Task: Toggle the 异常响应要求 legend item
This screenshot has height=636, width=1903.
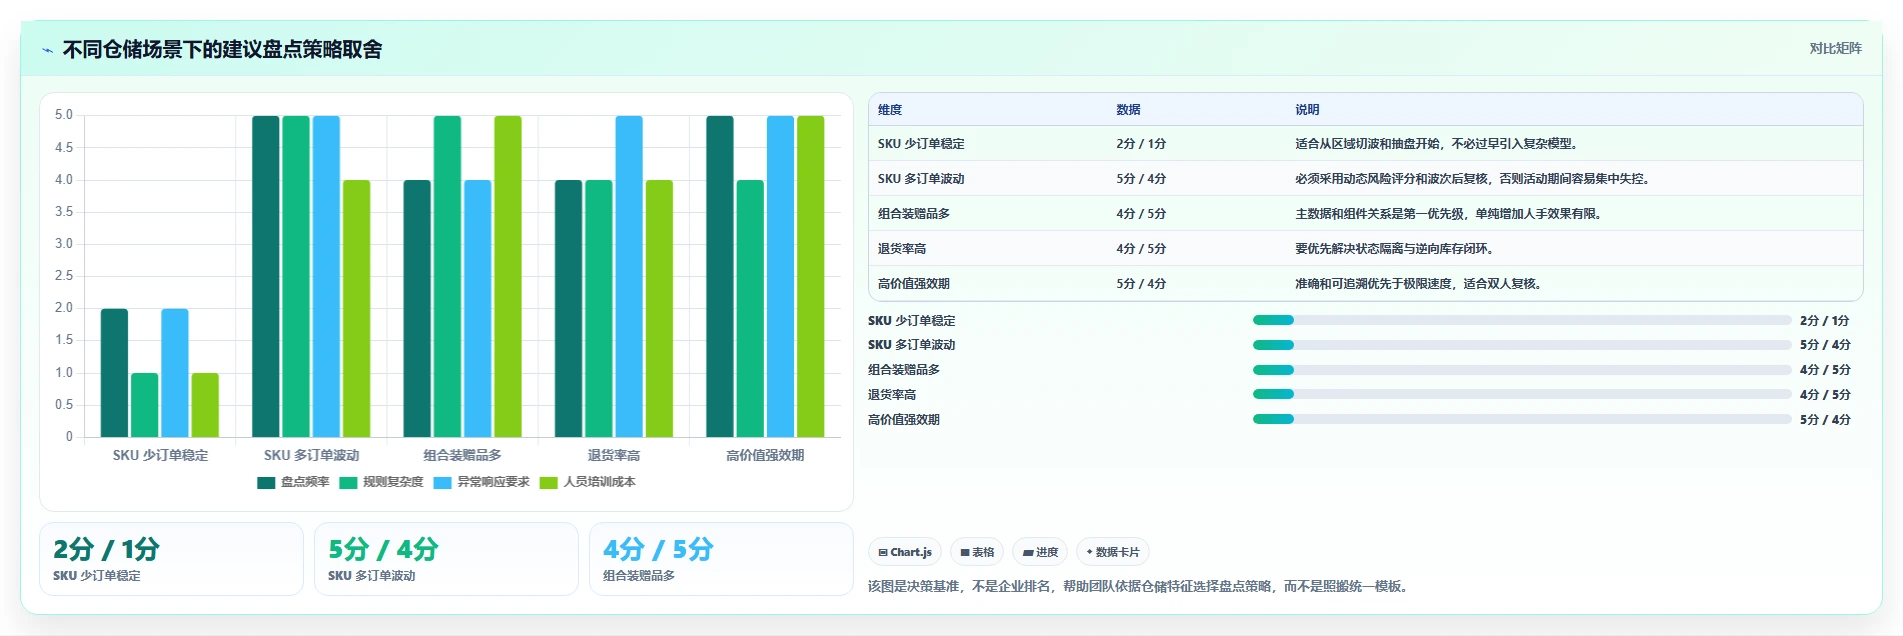Action: click(x=482, y=482)
